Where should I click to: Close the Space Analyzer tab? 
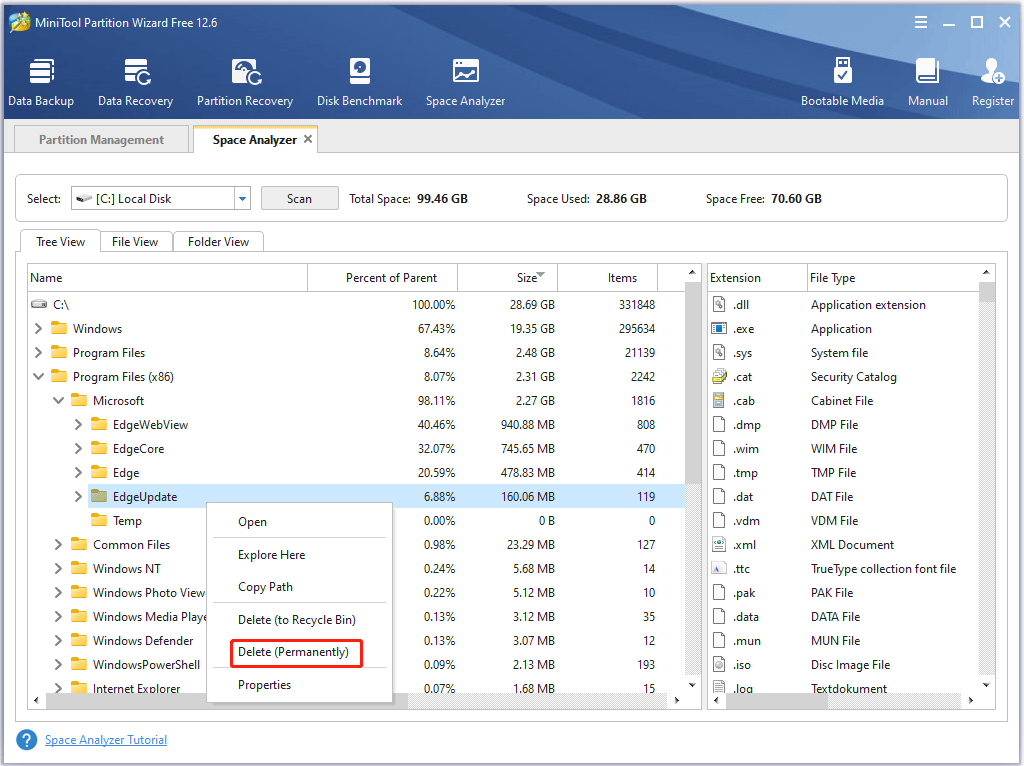point(308,139)
